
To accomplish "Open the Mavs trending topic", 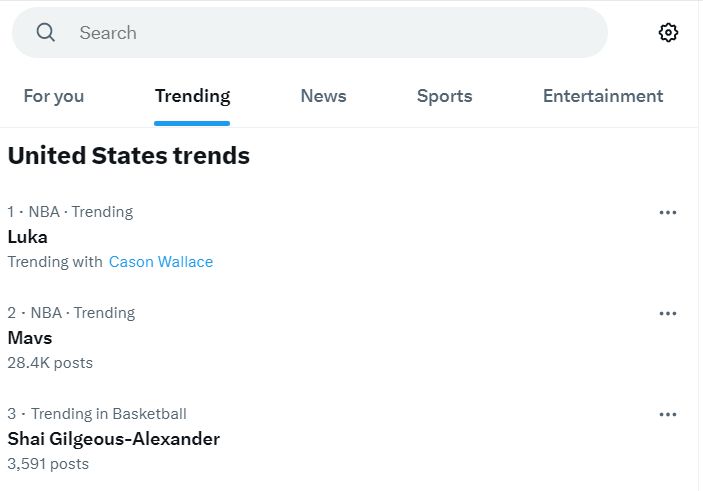I will point(30,338).
